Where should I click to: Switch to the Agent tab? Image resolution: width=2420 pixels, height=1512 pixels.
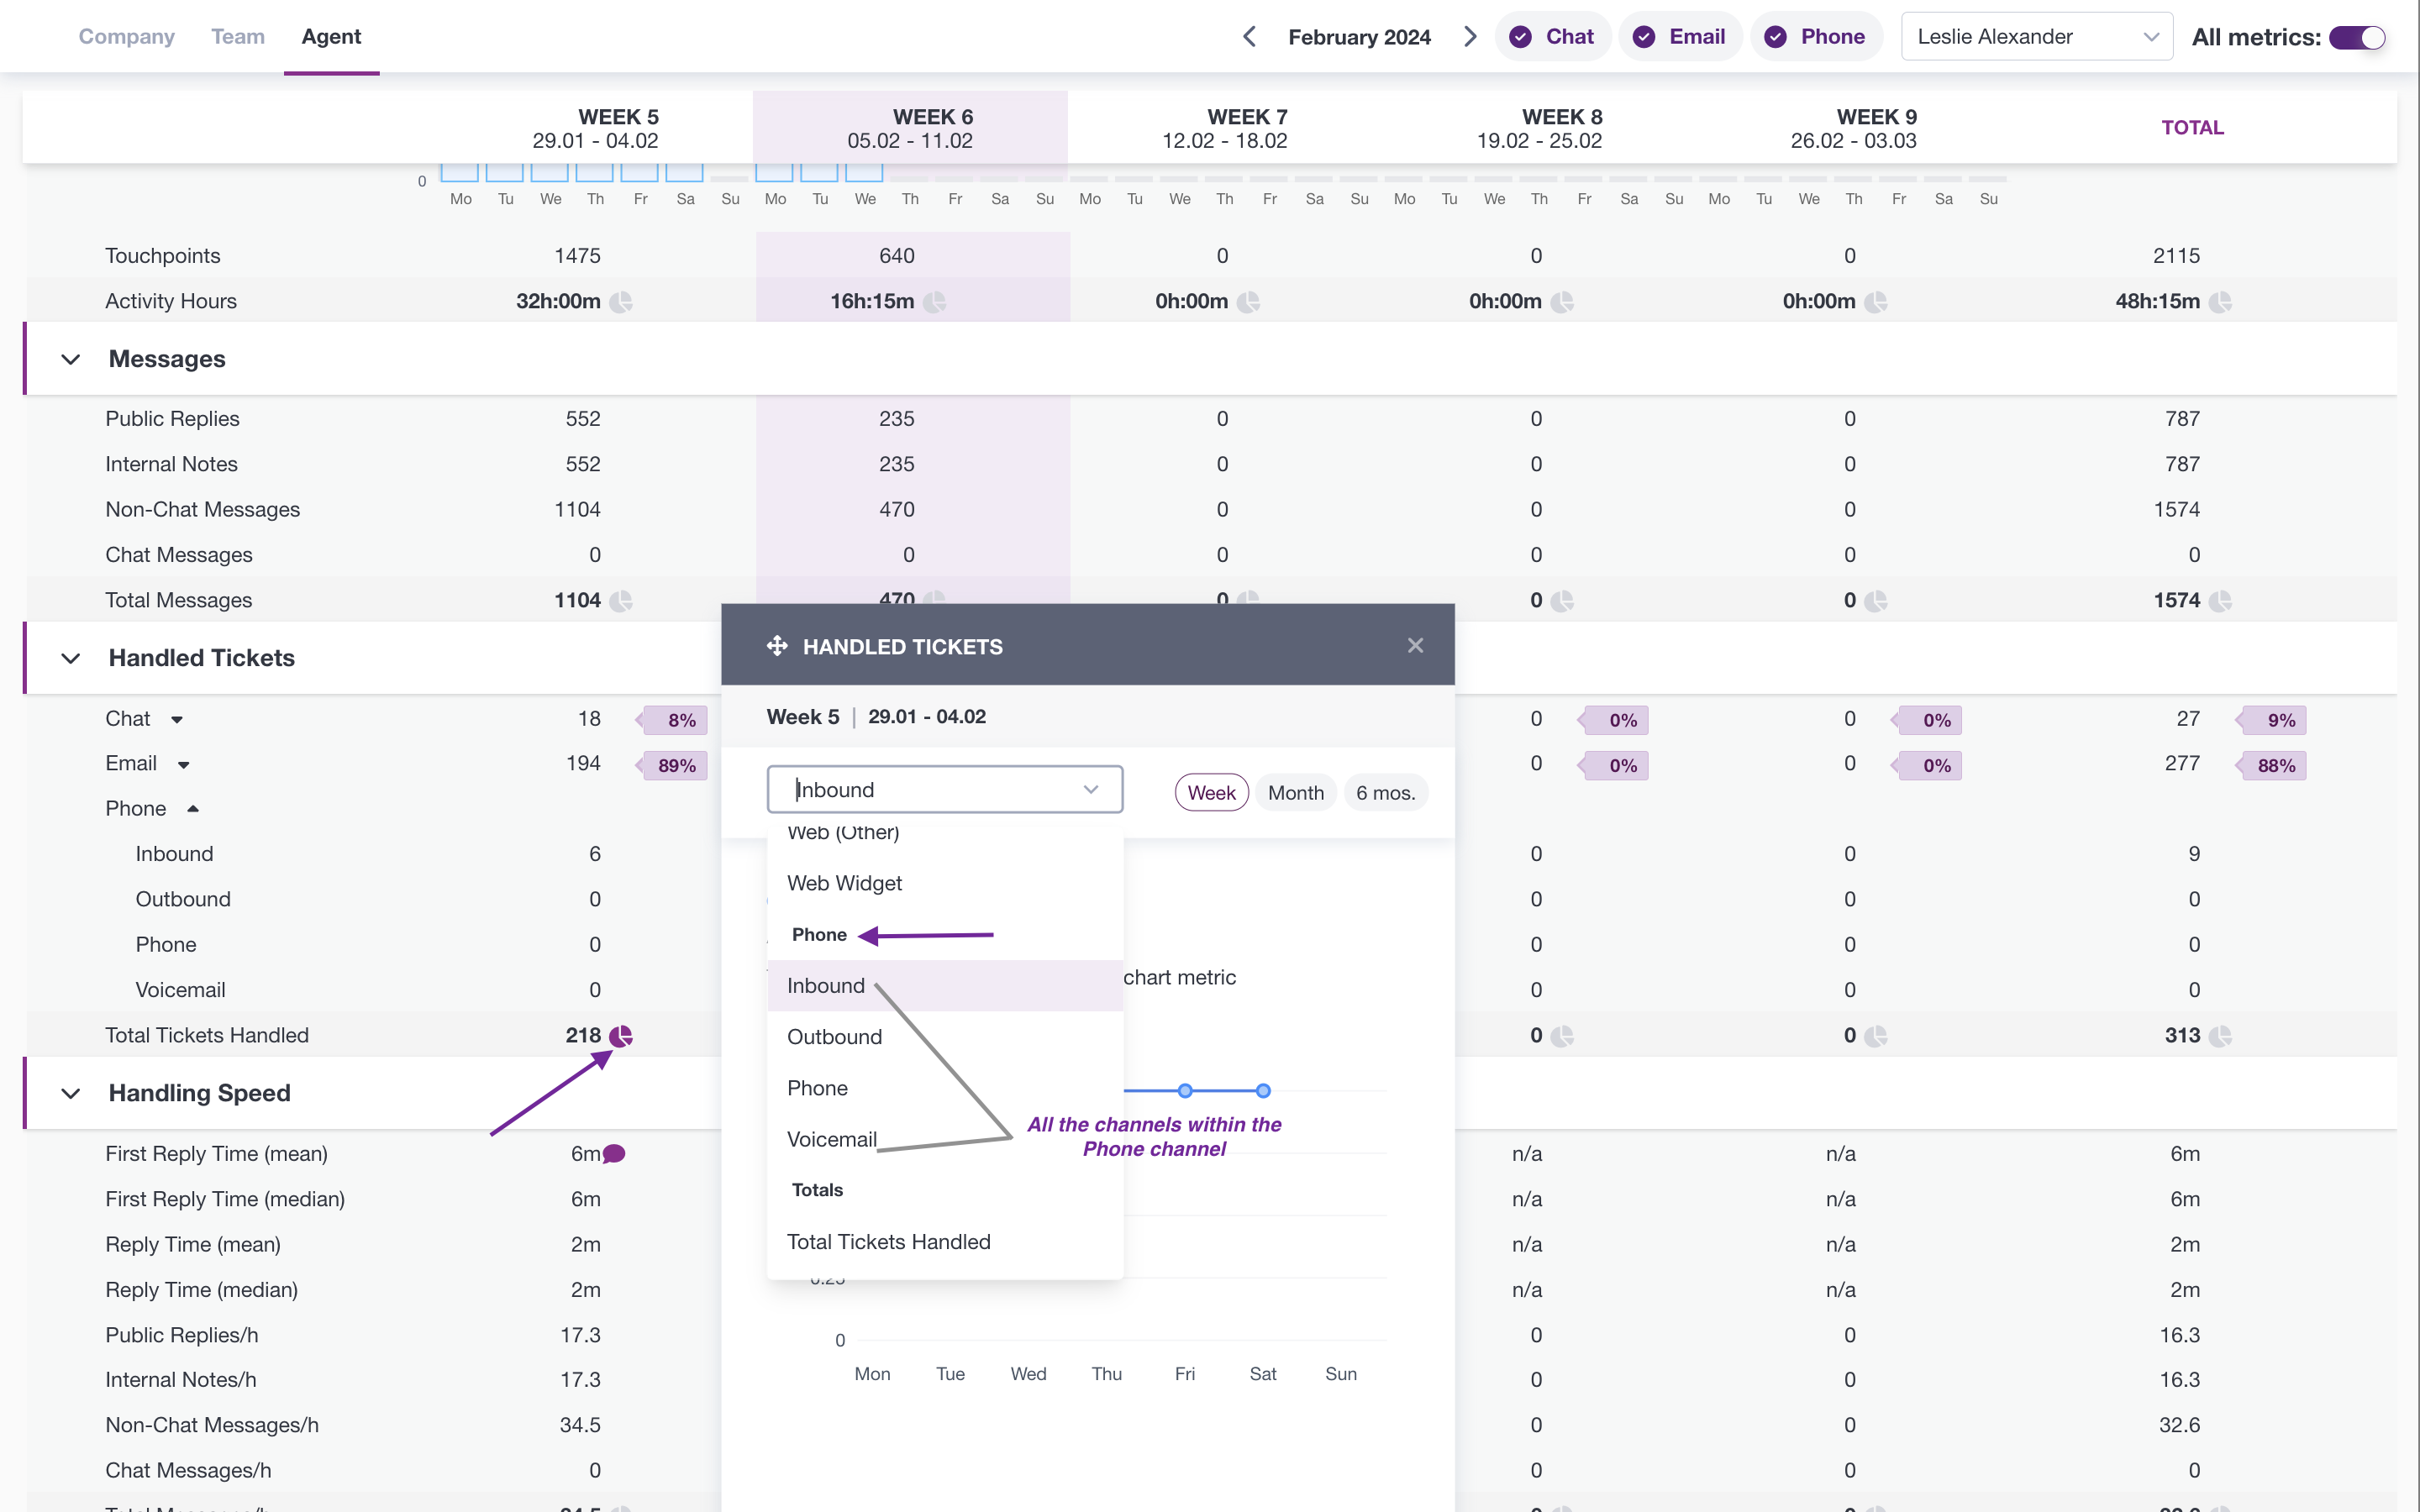pyautogui.click(x=331, y=37)
